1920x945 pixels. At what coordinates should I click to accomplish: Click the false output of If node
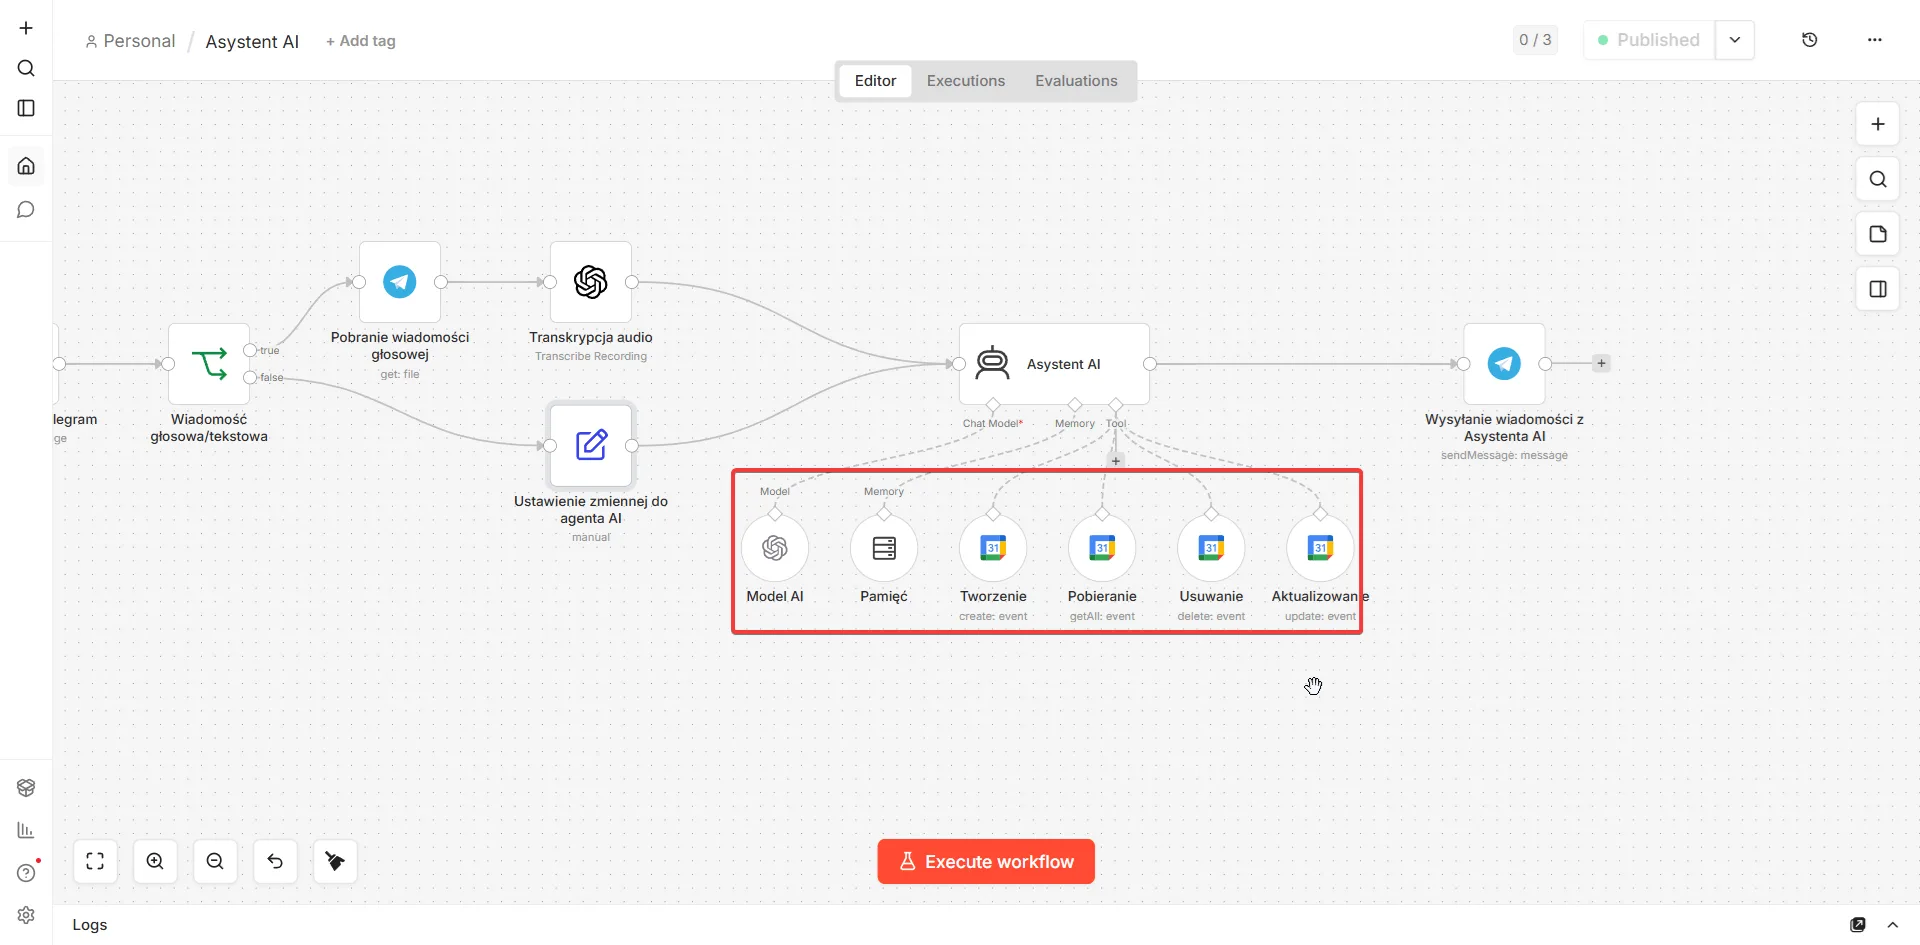coord(250,377)
